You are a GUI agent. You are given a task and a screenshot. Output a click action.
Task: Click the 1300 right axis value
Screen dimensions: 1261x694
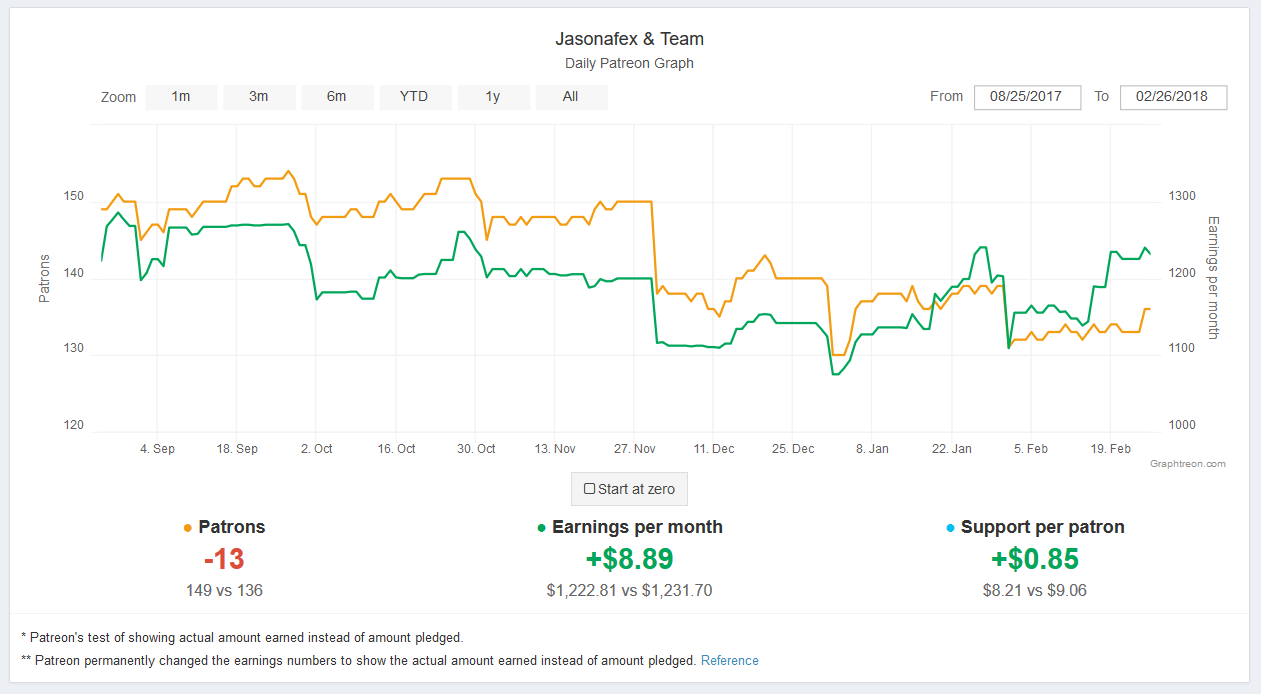pyautogui.click(x=1183, y=196)
